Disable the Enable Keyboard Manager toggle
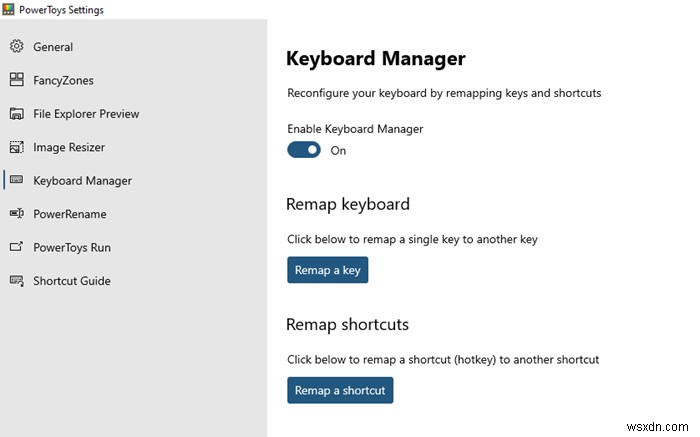This screenshot has width=700, height=437. (303, 150)
